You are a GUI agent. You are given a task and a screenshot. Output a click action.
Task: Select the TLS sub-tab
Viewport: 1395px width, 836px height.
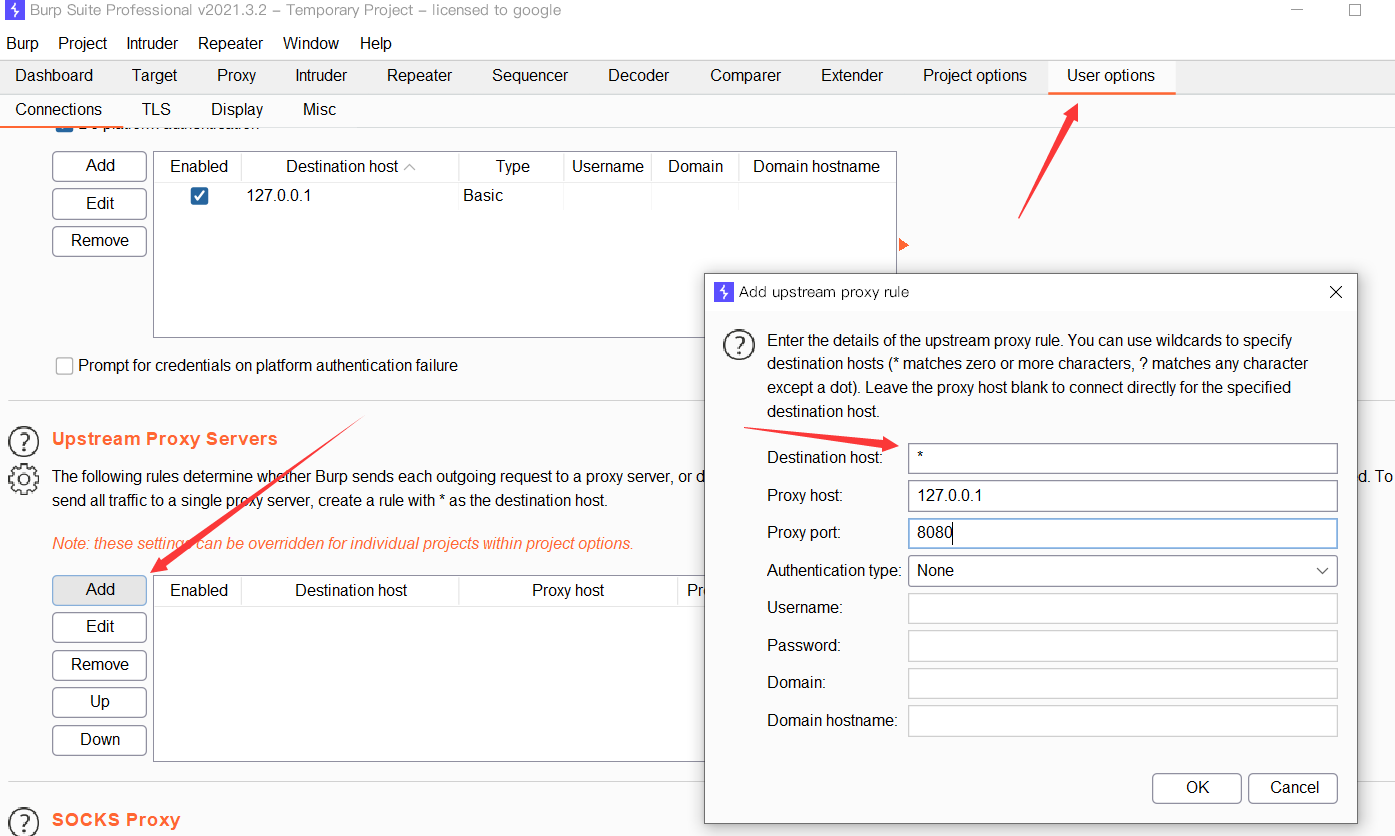point(155,110)
